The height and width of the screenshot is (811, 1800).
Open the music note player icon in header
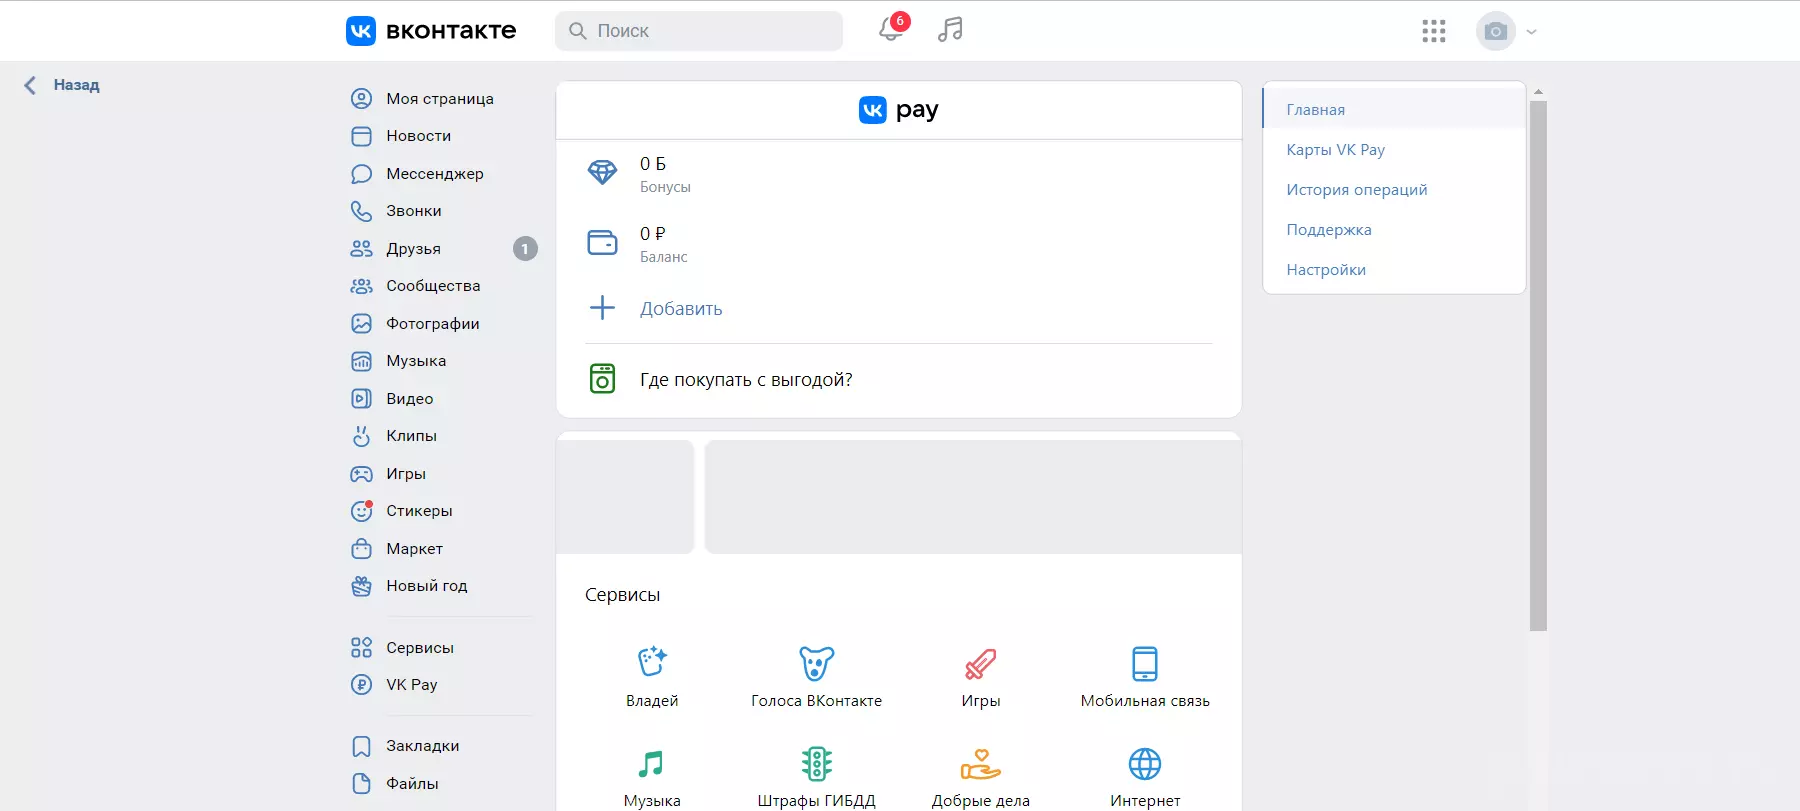[x=950, y=30]
